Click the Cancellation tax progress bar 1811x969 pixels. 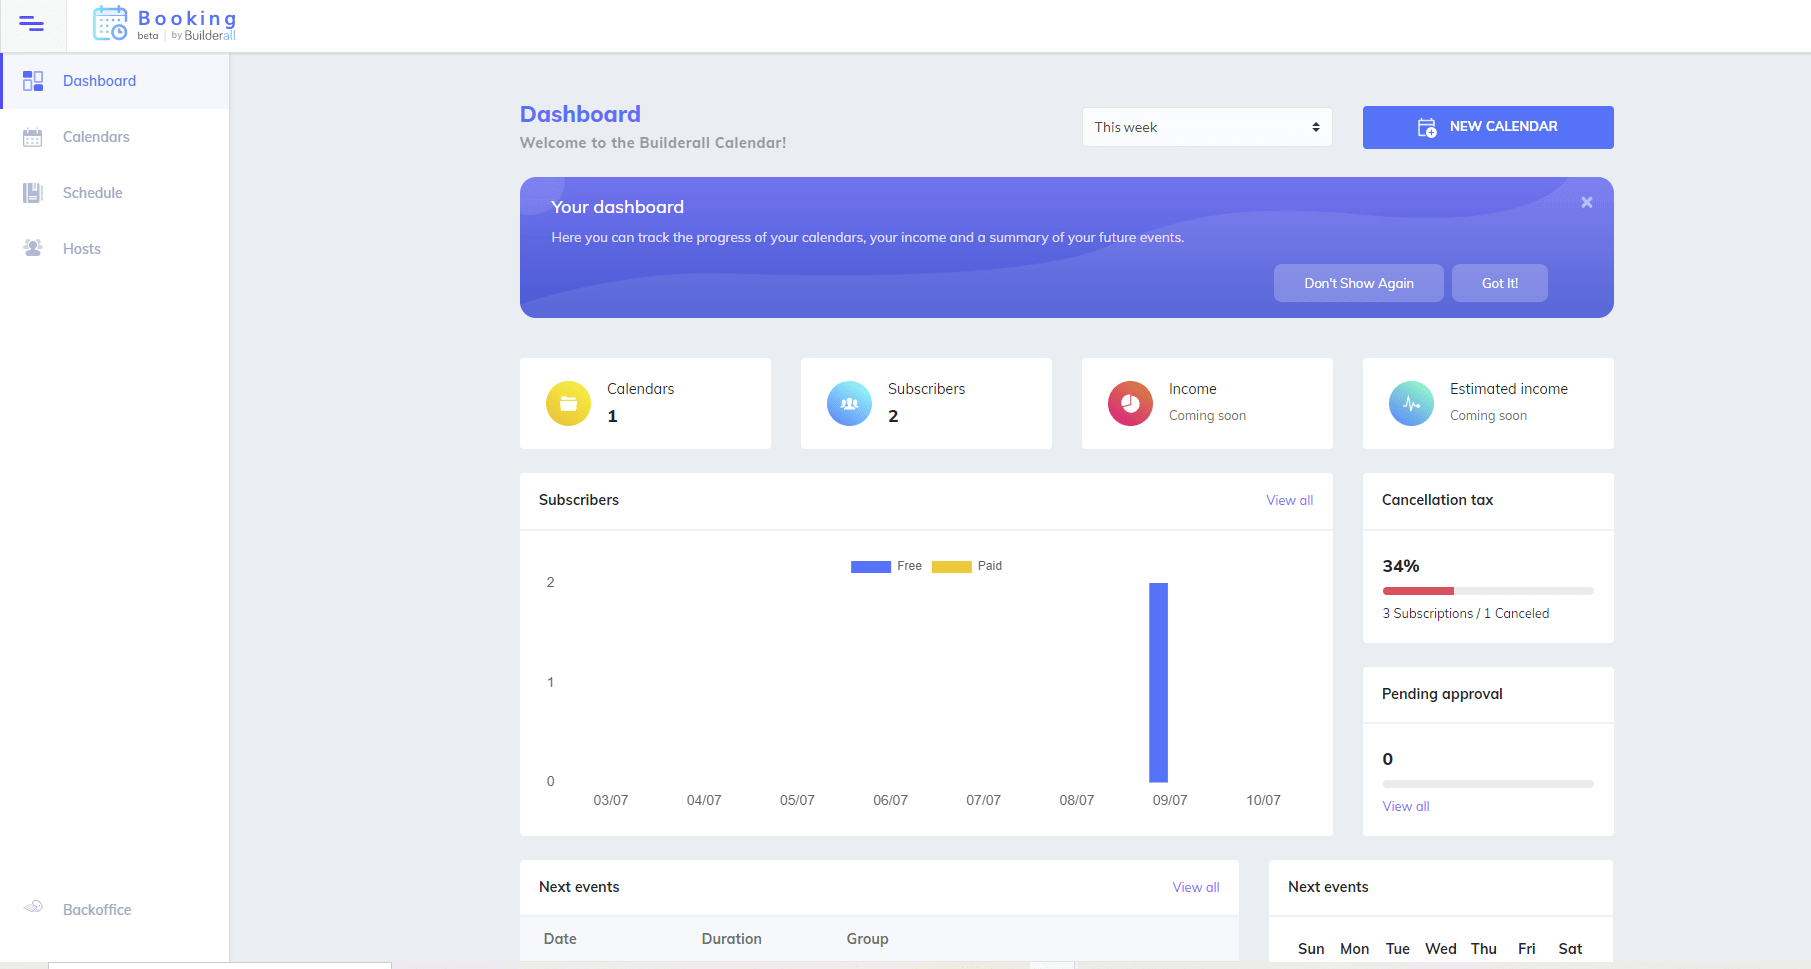coord(1487,591)
